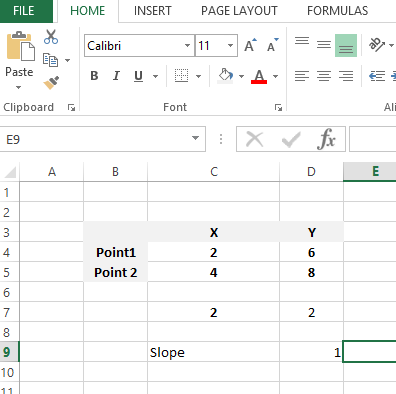Screen dimensions: 396x394
Task: Switch to the FORMULAS tab
Action: [x=337, y=11]
